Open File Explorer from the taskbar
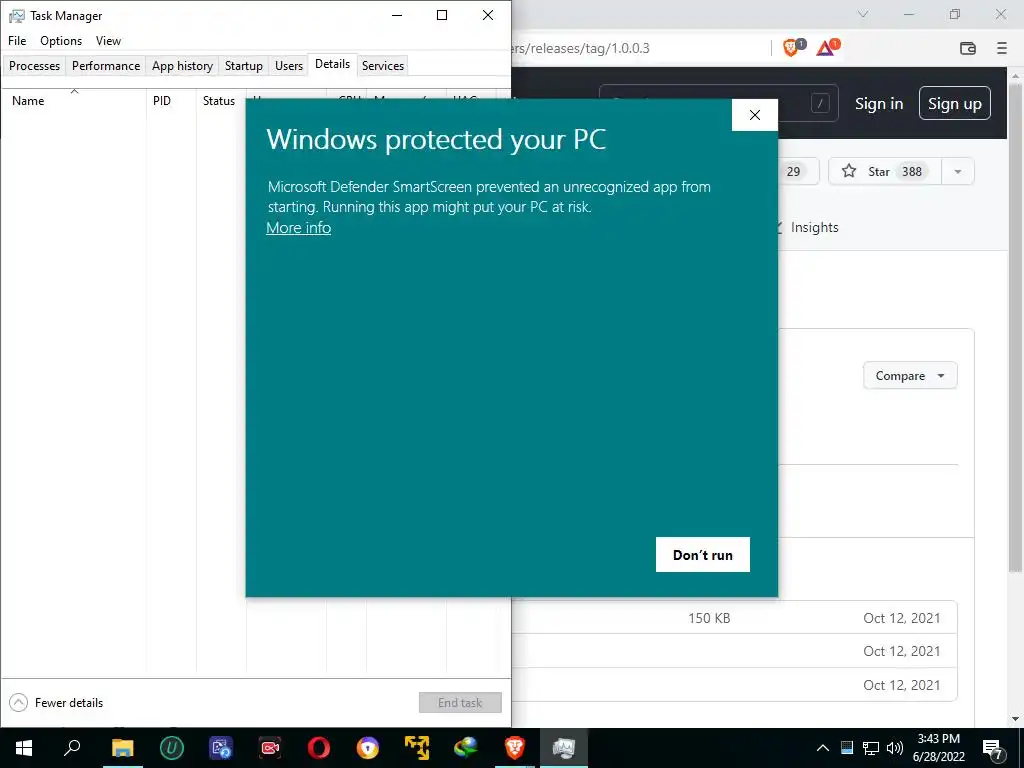Screen dimensions: 1024x768 (x=122, y=748)
